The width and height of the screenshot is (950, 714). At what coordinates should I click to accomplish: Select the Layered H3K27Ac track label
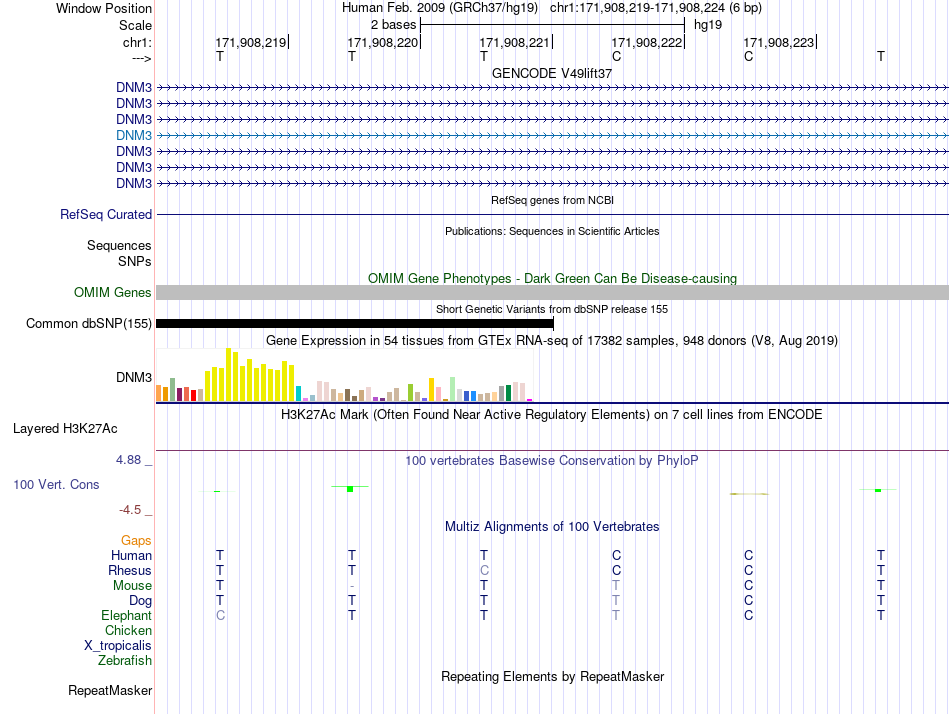pyautogui.click(x=65, y=429)
